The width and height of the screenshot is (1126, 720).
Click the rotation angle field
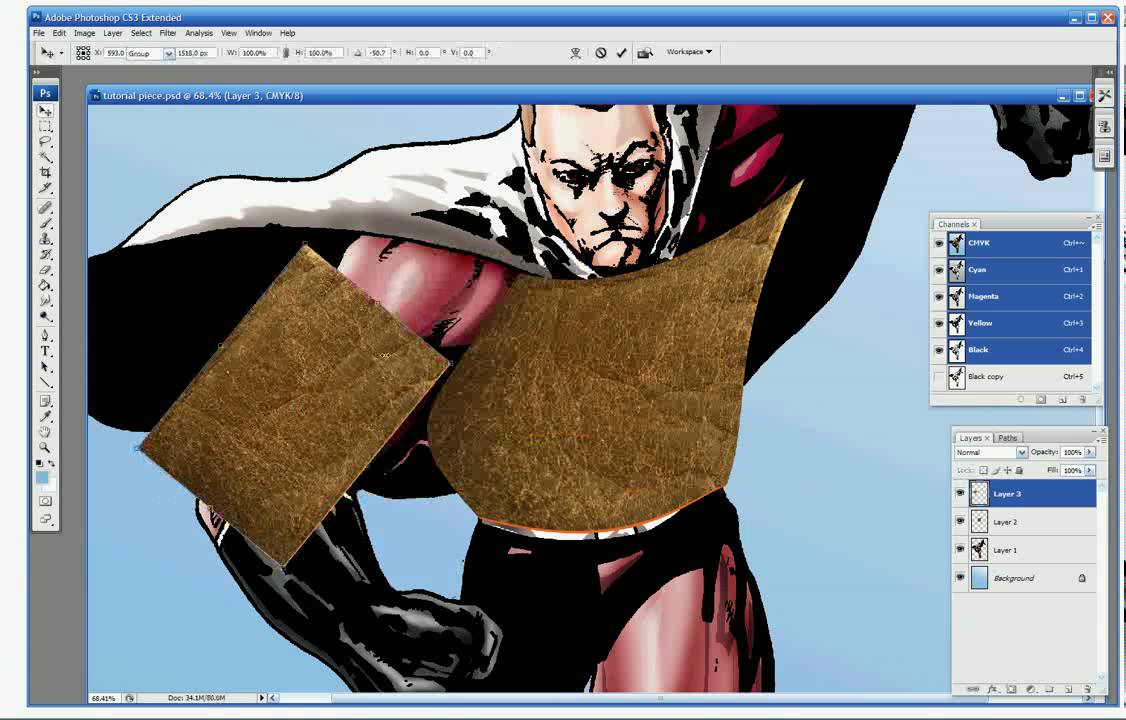click(x=378, y=53)
